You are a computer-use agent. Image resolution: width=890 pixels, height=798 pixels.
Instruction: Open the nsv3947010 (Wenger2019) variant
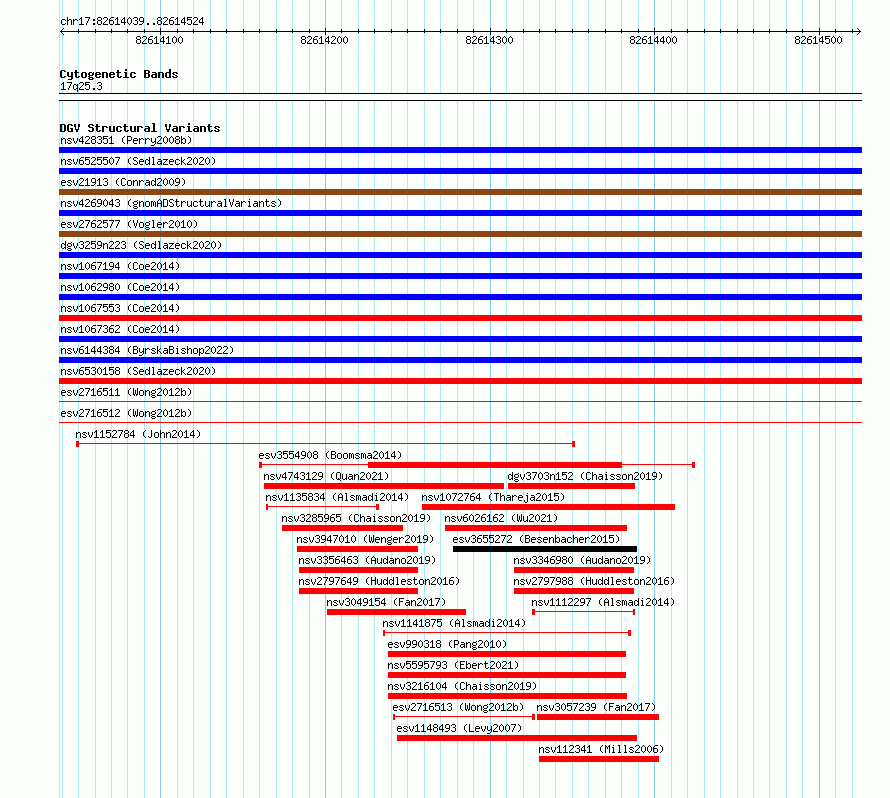pyautogui.click(x=364, y=539)
